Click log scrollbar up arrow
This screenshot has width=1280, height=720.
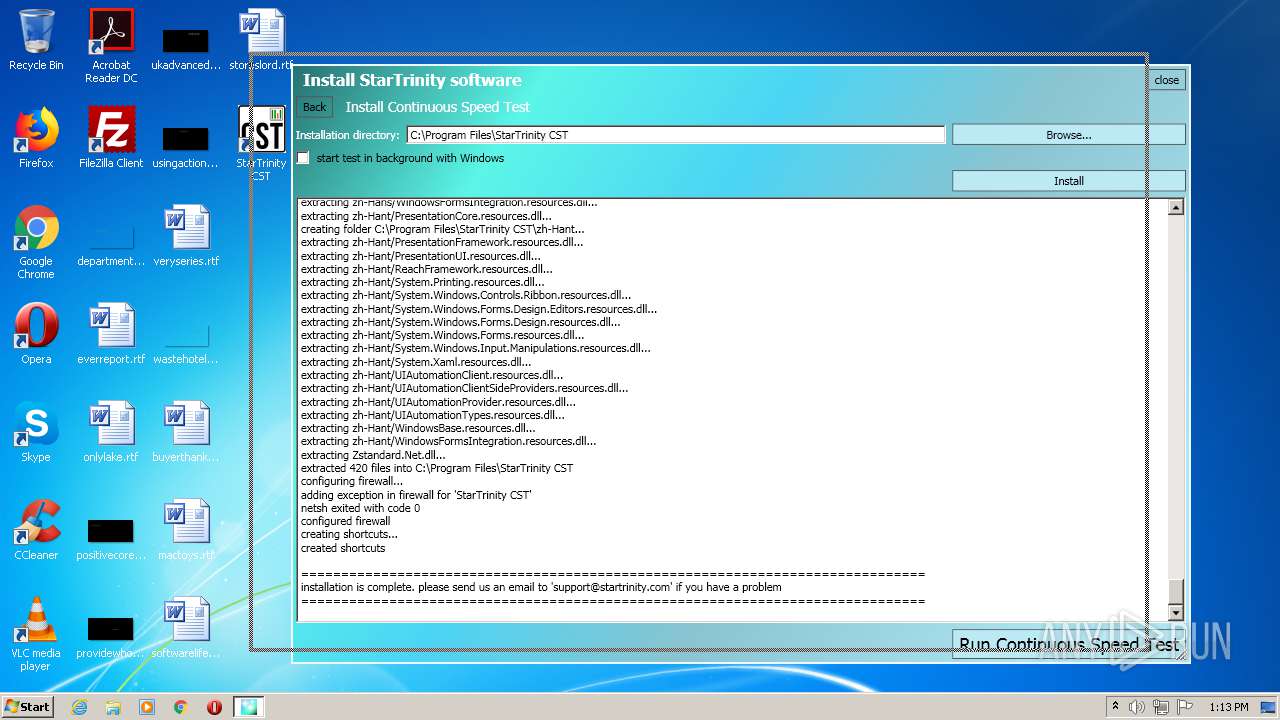(x=1176, y=207)
